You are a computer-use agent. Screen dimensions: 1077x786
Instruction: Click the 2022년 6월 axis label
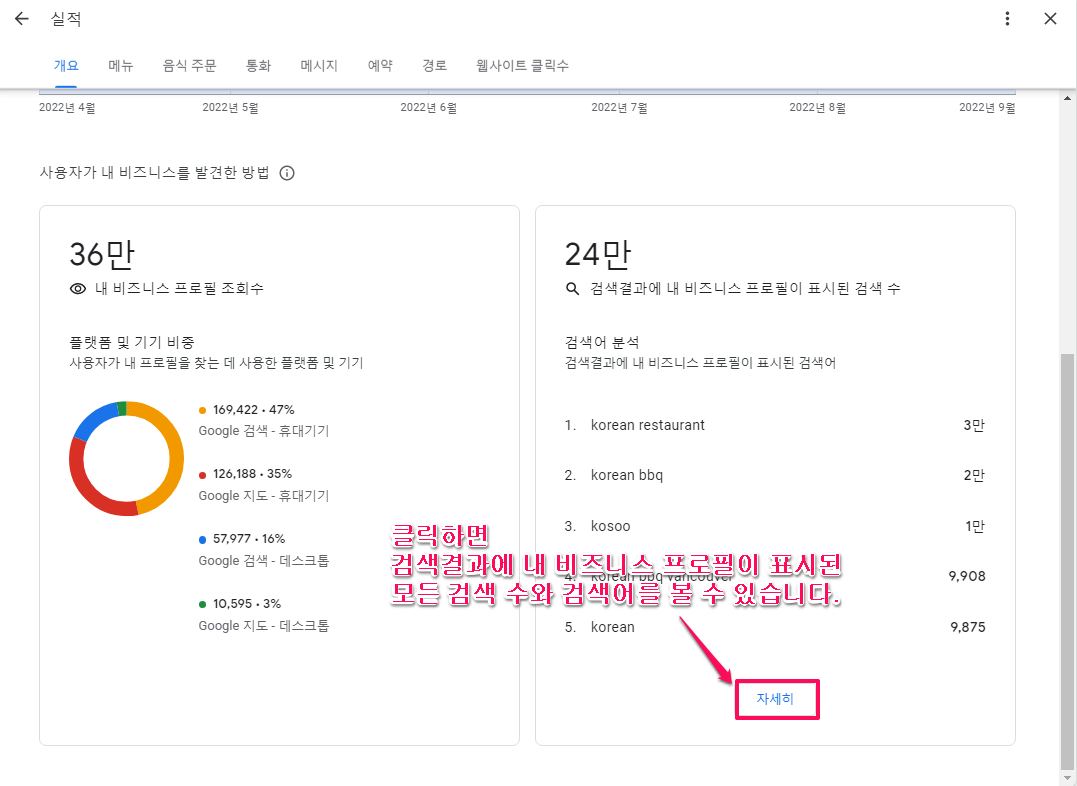[429, 108]
